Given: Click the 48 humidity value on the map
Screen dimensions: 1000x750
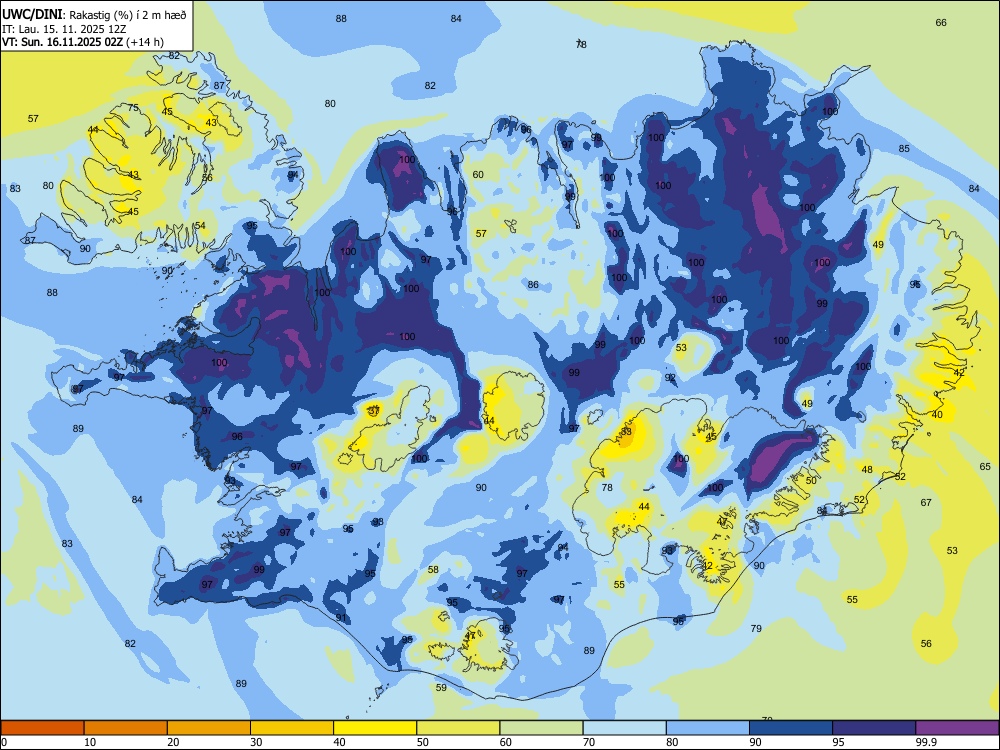Looking at the screenshot, I should (867, 469).
